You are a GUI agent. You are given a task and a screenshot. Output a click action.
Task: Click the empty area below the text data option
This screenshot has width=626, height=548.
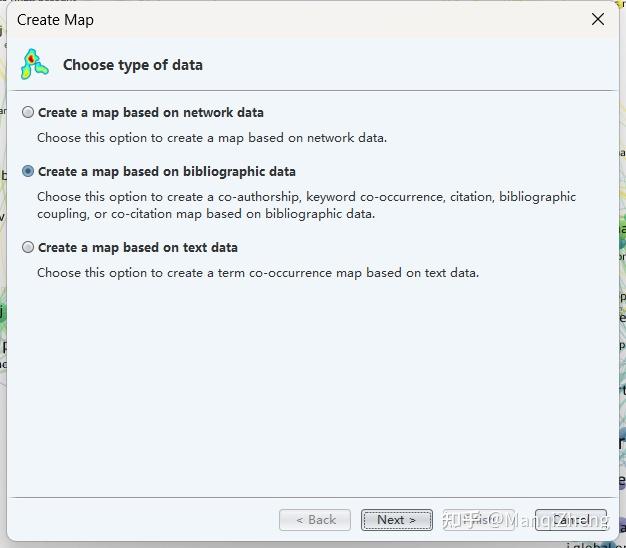pos(312,390)
